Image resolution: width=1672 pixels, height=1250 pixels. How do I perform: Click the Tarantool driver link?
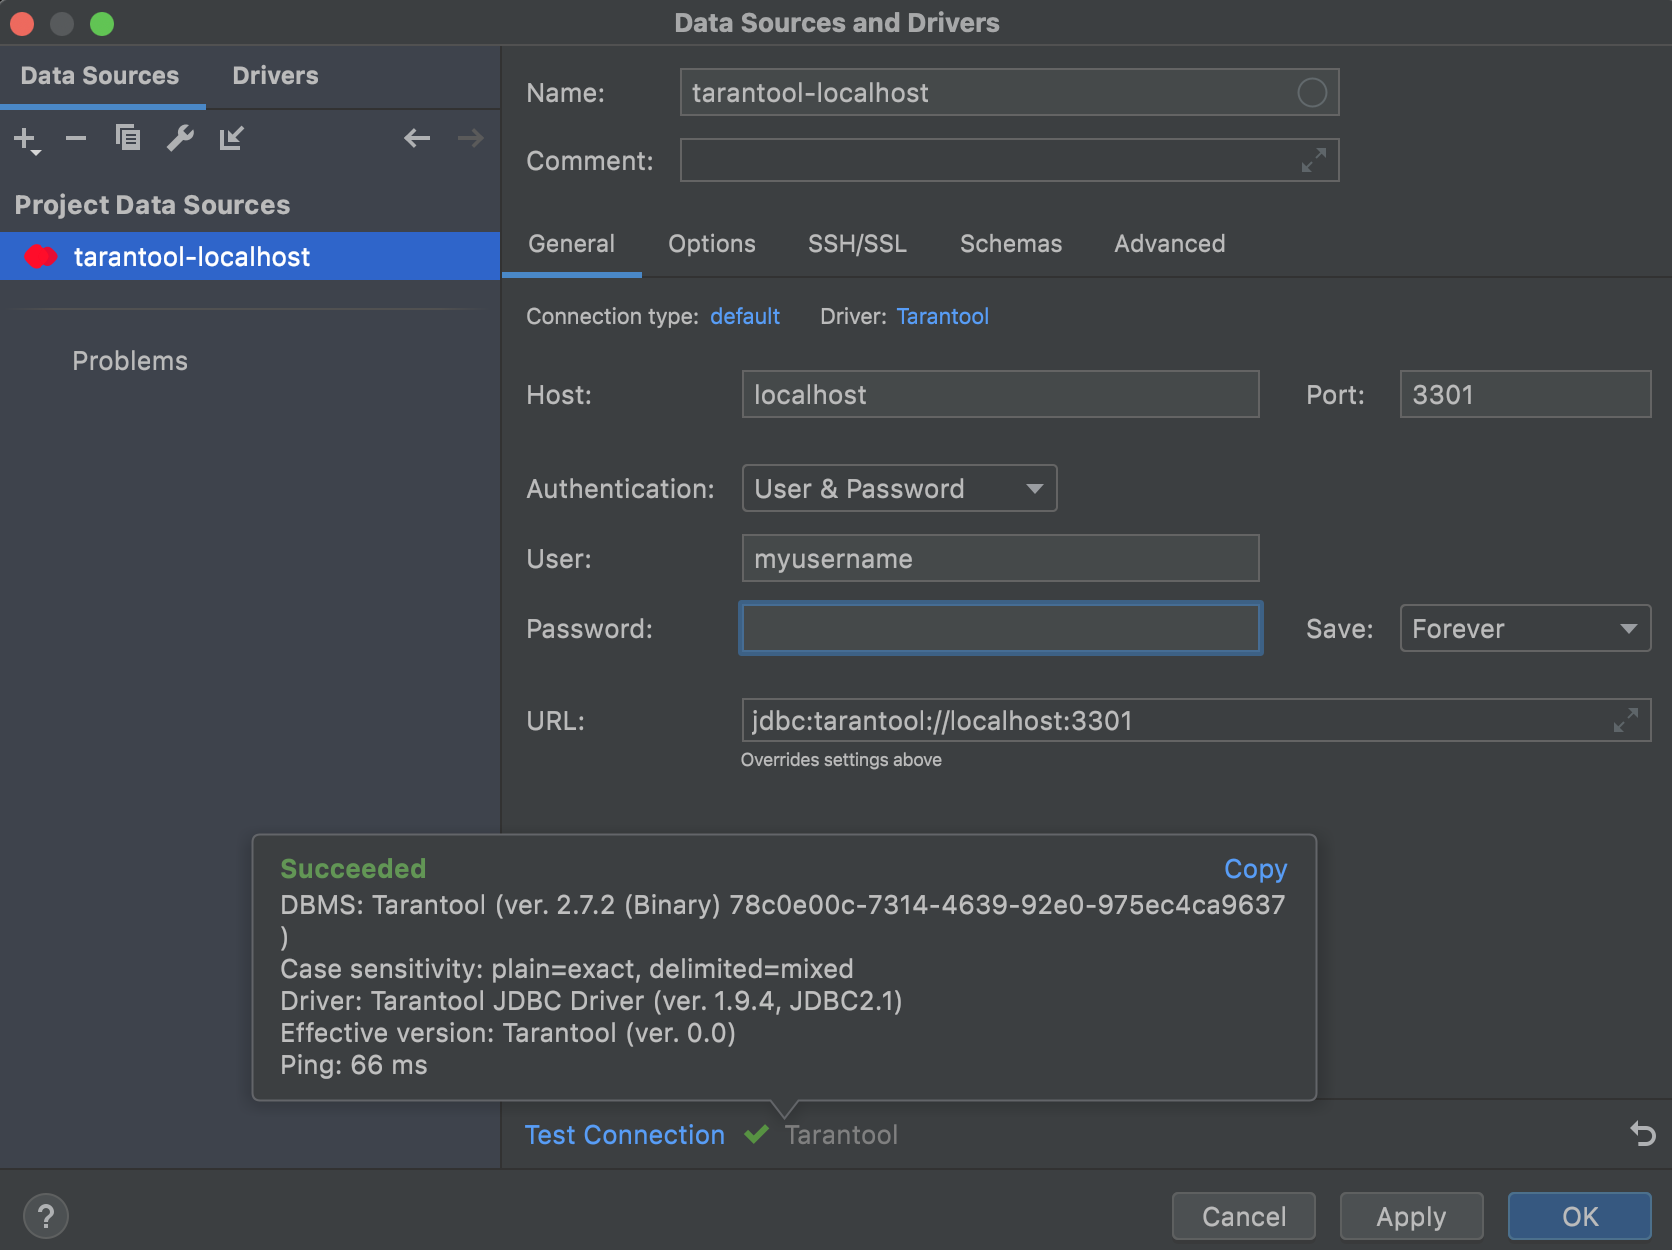point(943,316)
